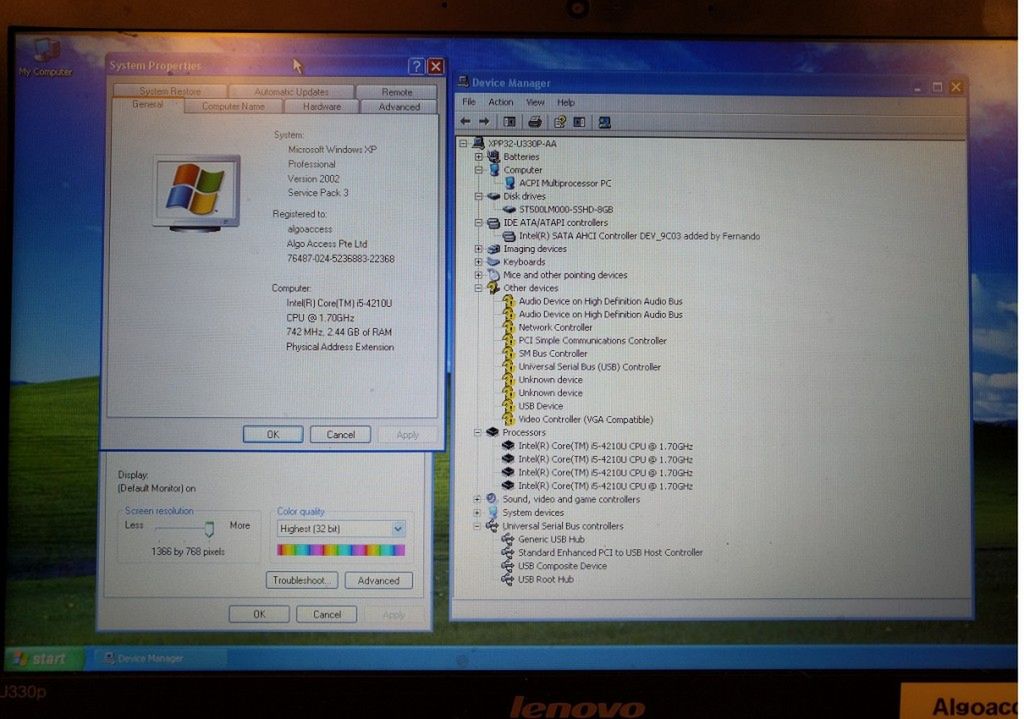Screen dimensions: 1024x719
Task: Expand the Imaging devices node
Action: [478, 249]
